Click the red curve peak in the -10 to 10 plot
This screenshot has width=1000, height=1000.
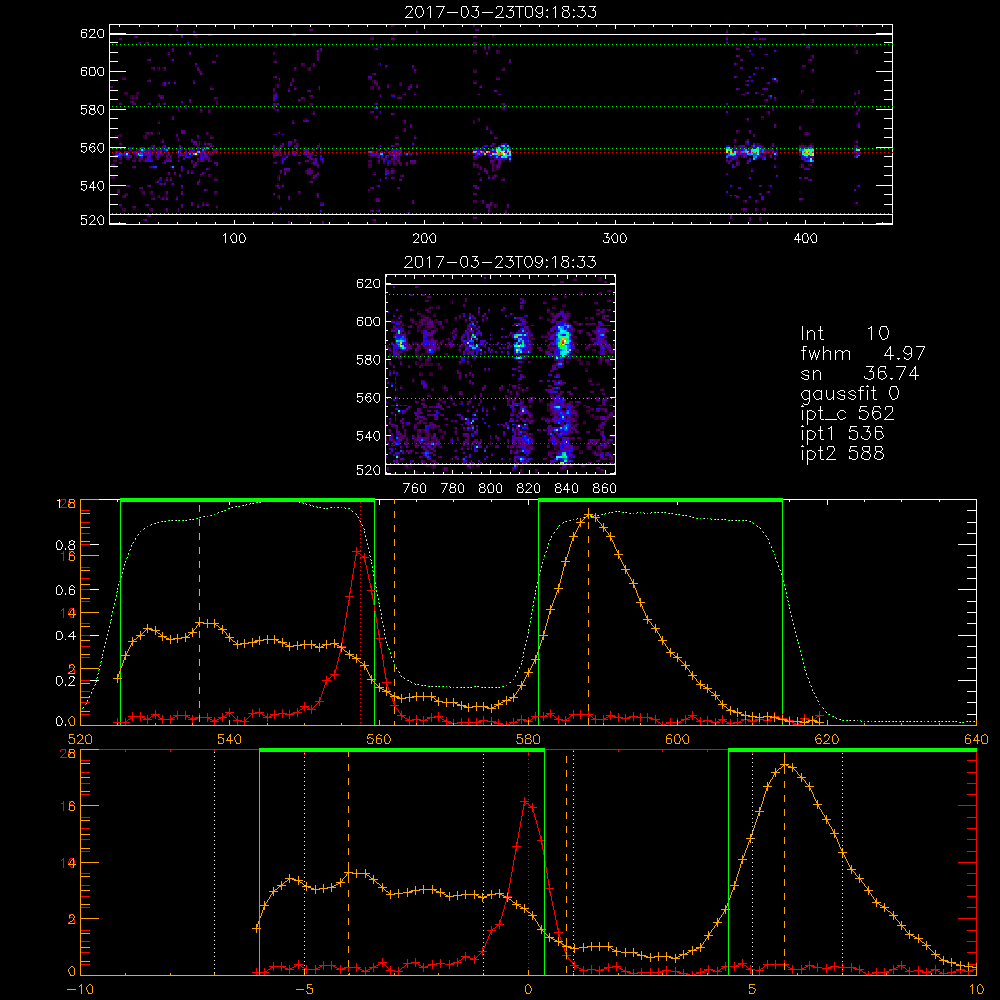coord(524,801)
